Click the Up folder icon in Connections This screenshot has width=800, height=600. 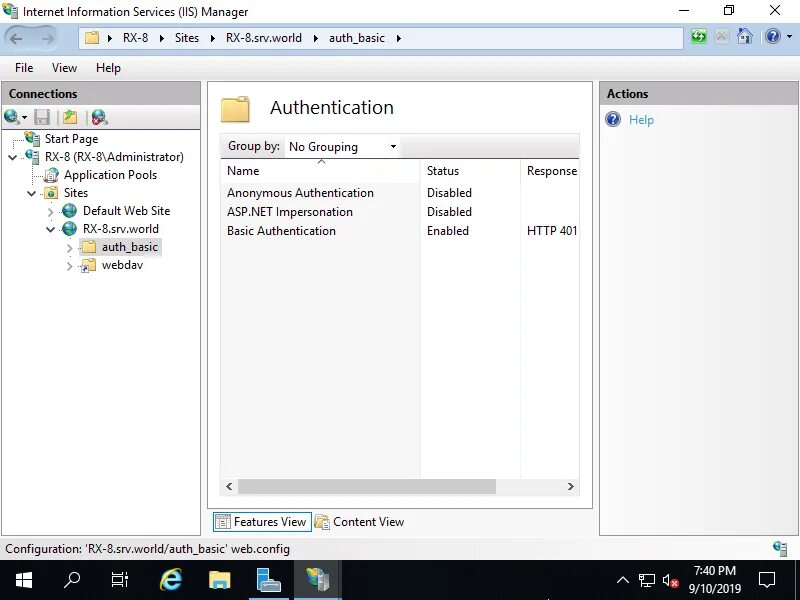[70, 117]
